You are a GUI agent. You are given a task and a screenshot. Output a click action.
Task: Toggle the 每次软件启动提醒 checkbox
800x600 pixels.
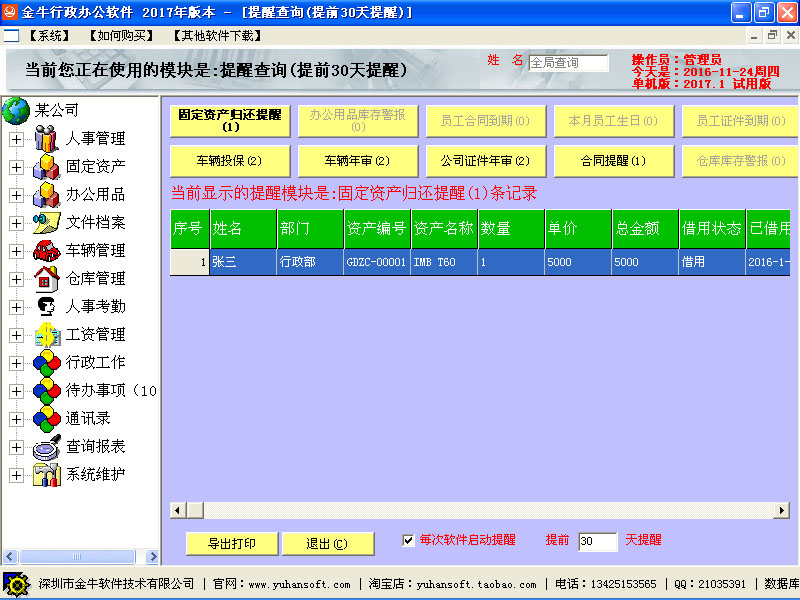[408, 540]
